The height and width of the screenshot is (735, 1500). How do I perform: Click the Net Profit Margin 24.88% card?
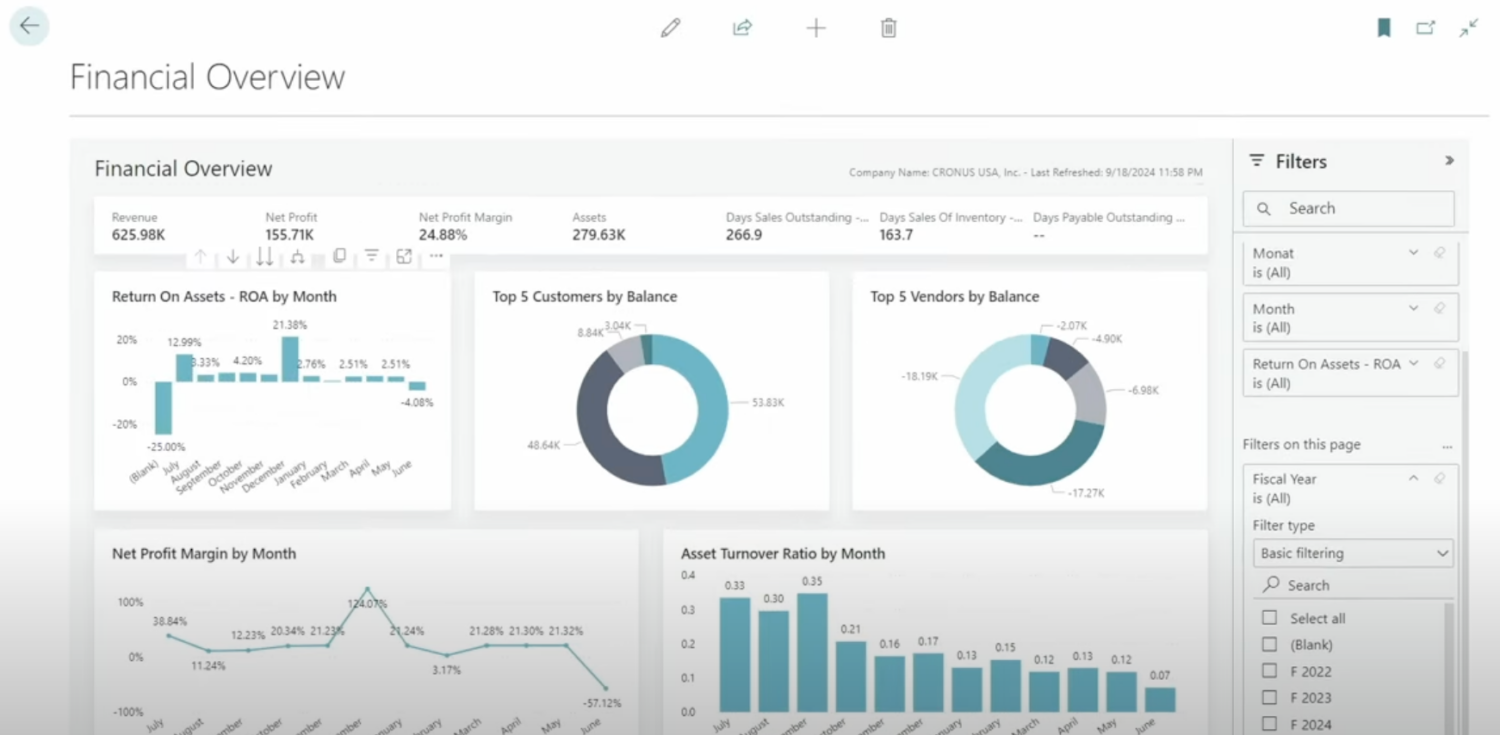click(465, 226)
